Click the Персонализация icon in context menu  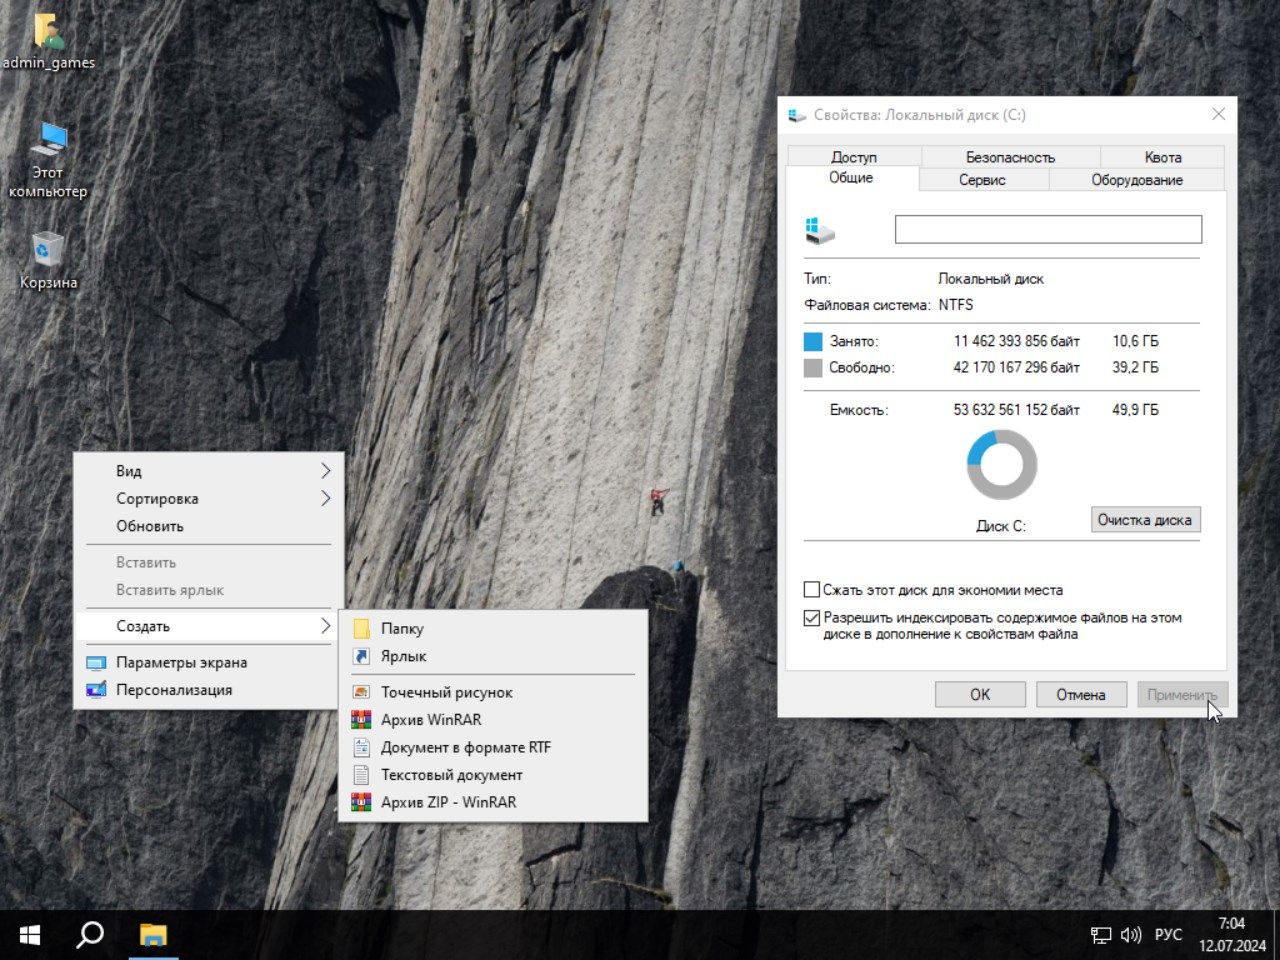[x=96, y=690]
